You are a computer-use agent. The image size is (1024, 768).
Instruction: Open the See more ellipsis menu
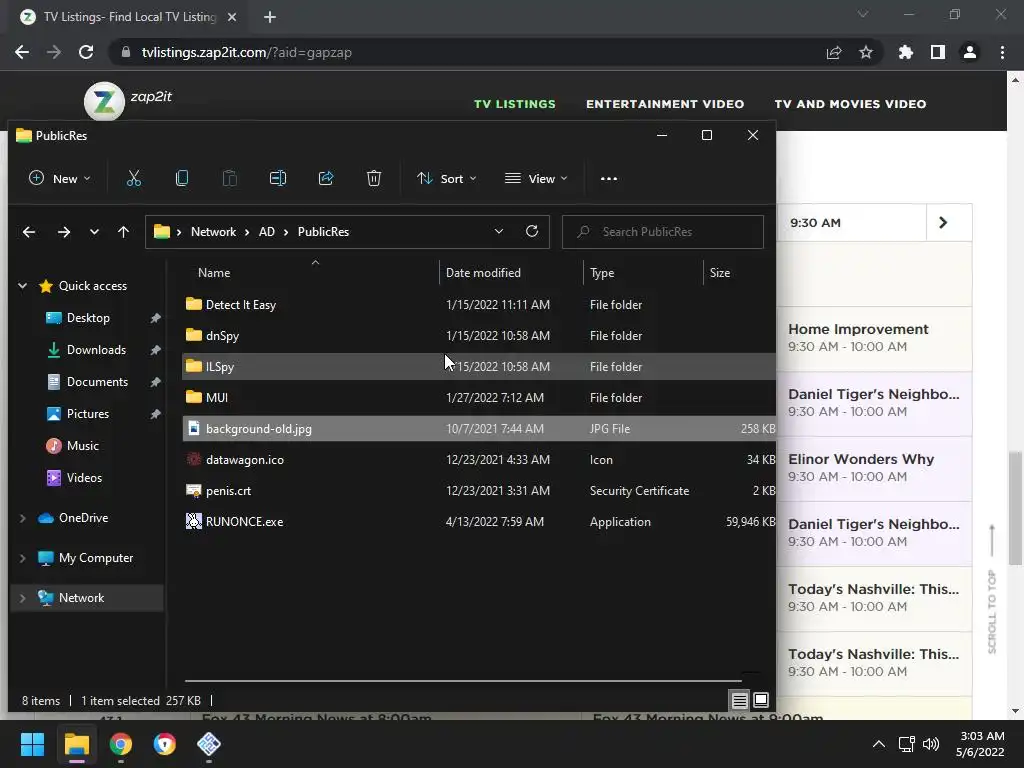[x=609, y=178]
